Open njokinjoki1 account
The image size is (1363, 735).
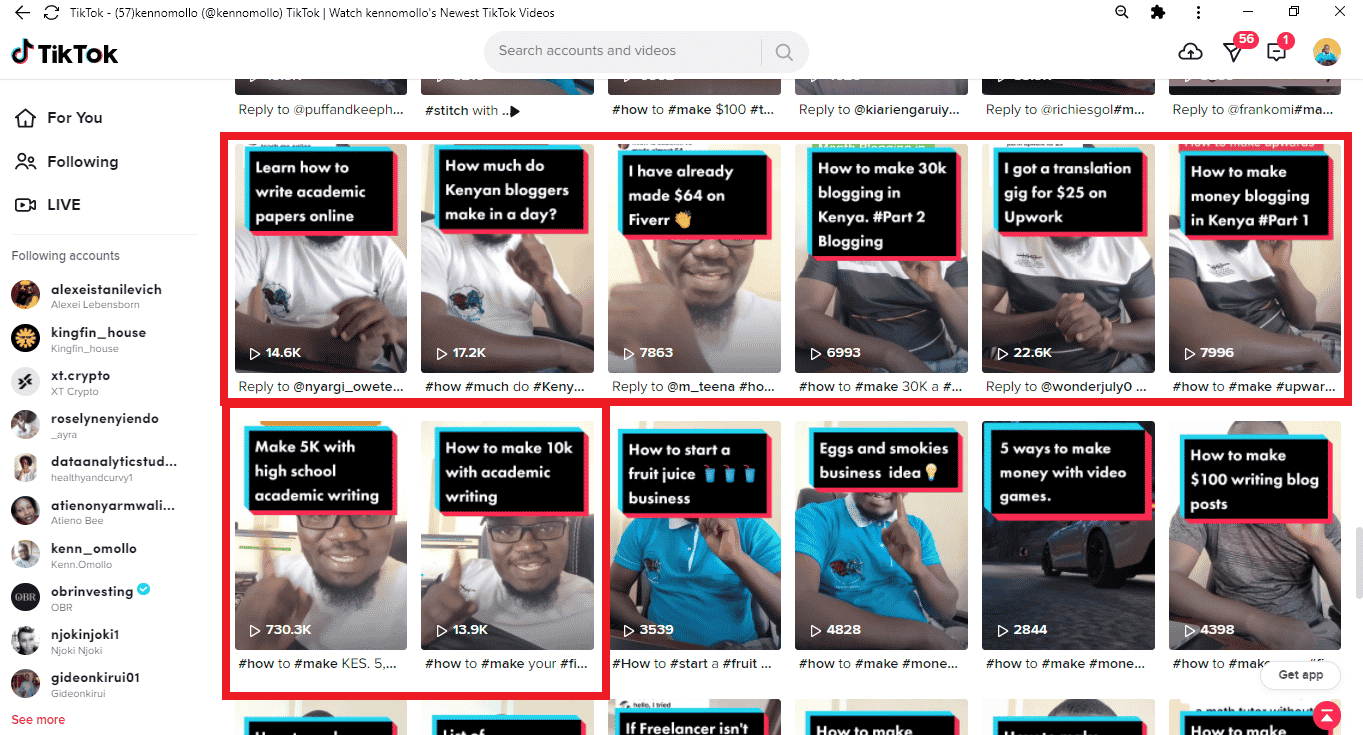pyautogui.click(x=66, y=641)
